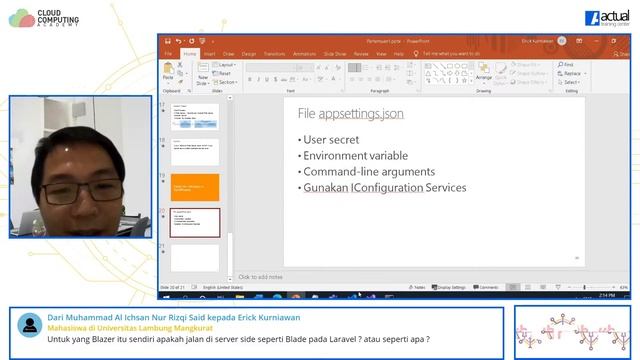Click the Save icon in quick access toolbar

pyautogui.click(x=168, y=41)
